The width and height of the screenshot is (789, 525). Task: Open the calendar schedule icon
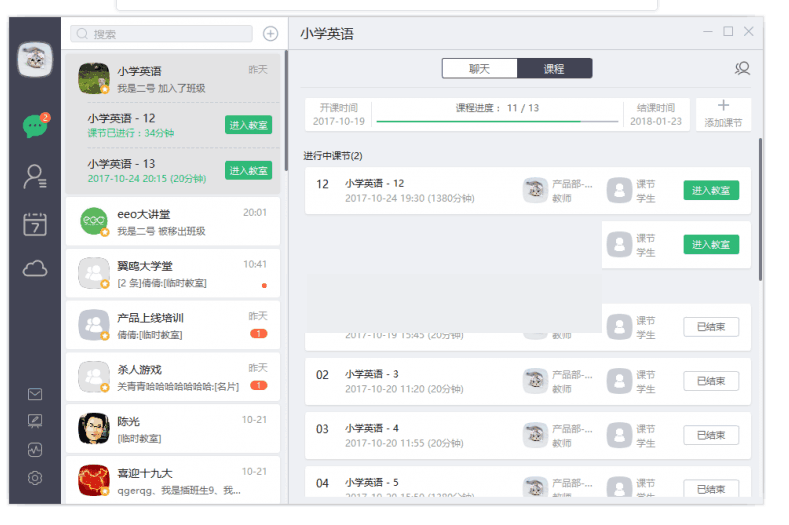point(35,223)
